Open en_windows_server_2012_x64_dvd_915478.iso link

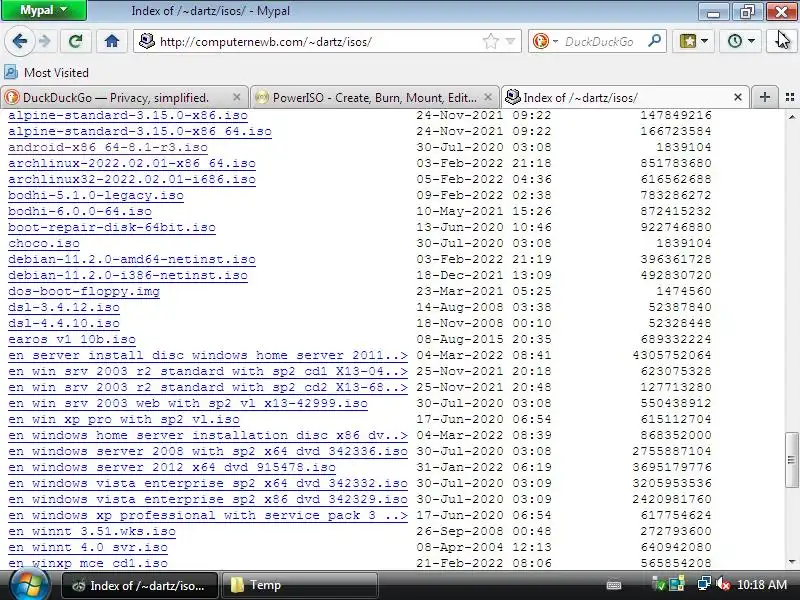click(x=172, y=467)
